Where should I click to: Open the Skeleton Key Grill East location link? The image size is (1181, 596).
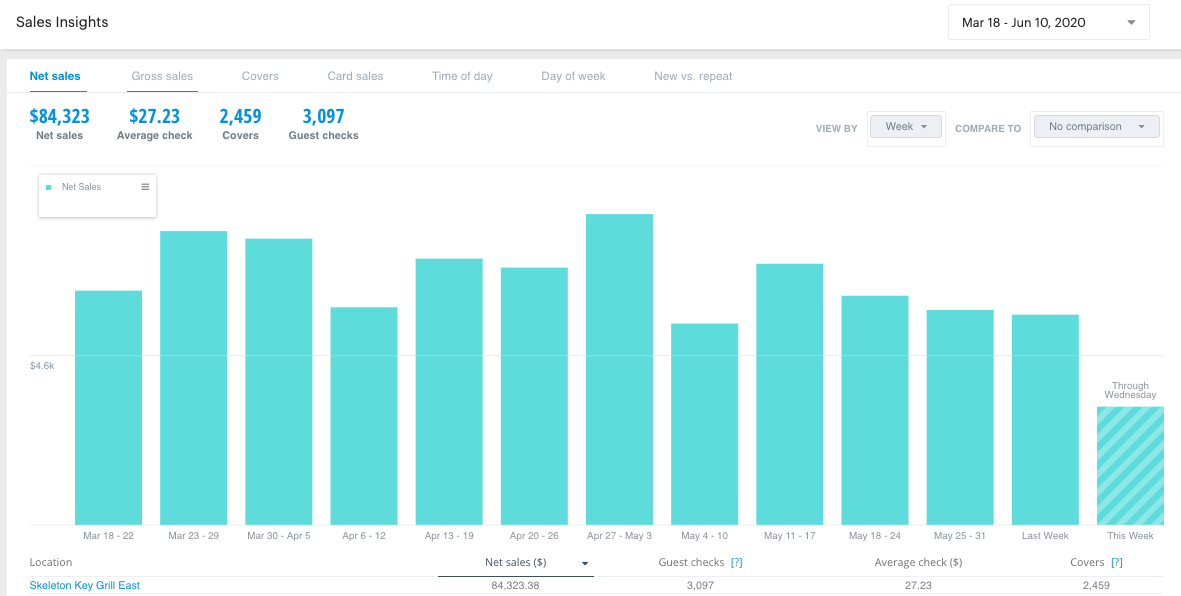[84, 584]
